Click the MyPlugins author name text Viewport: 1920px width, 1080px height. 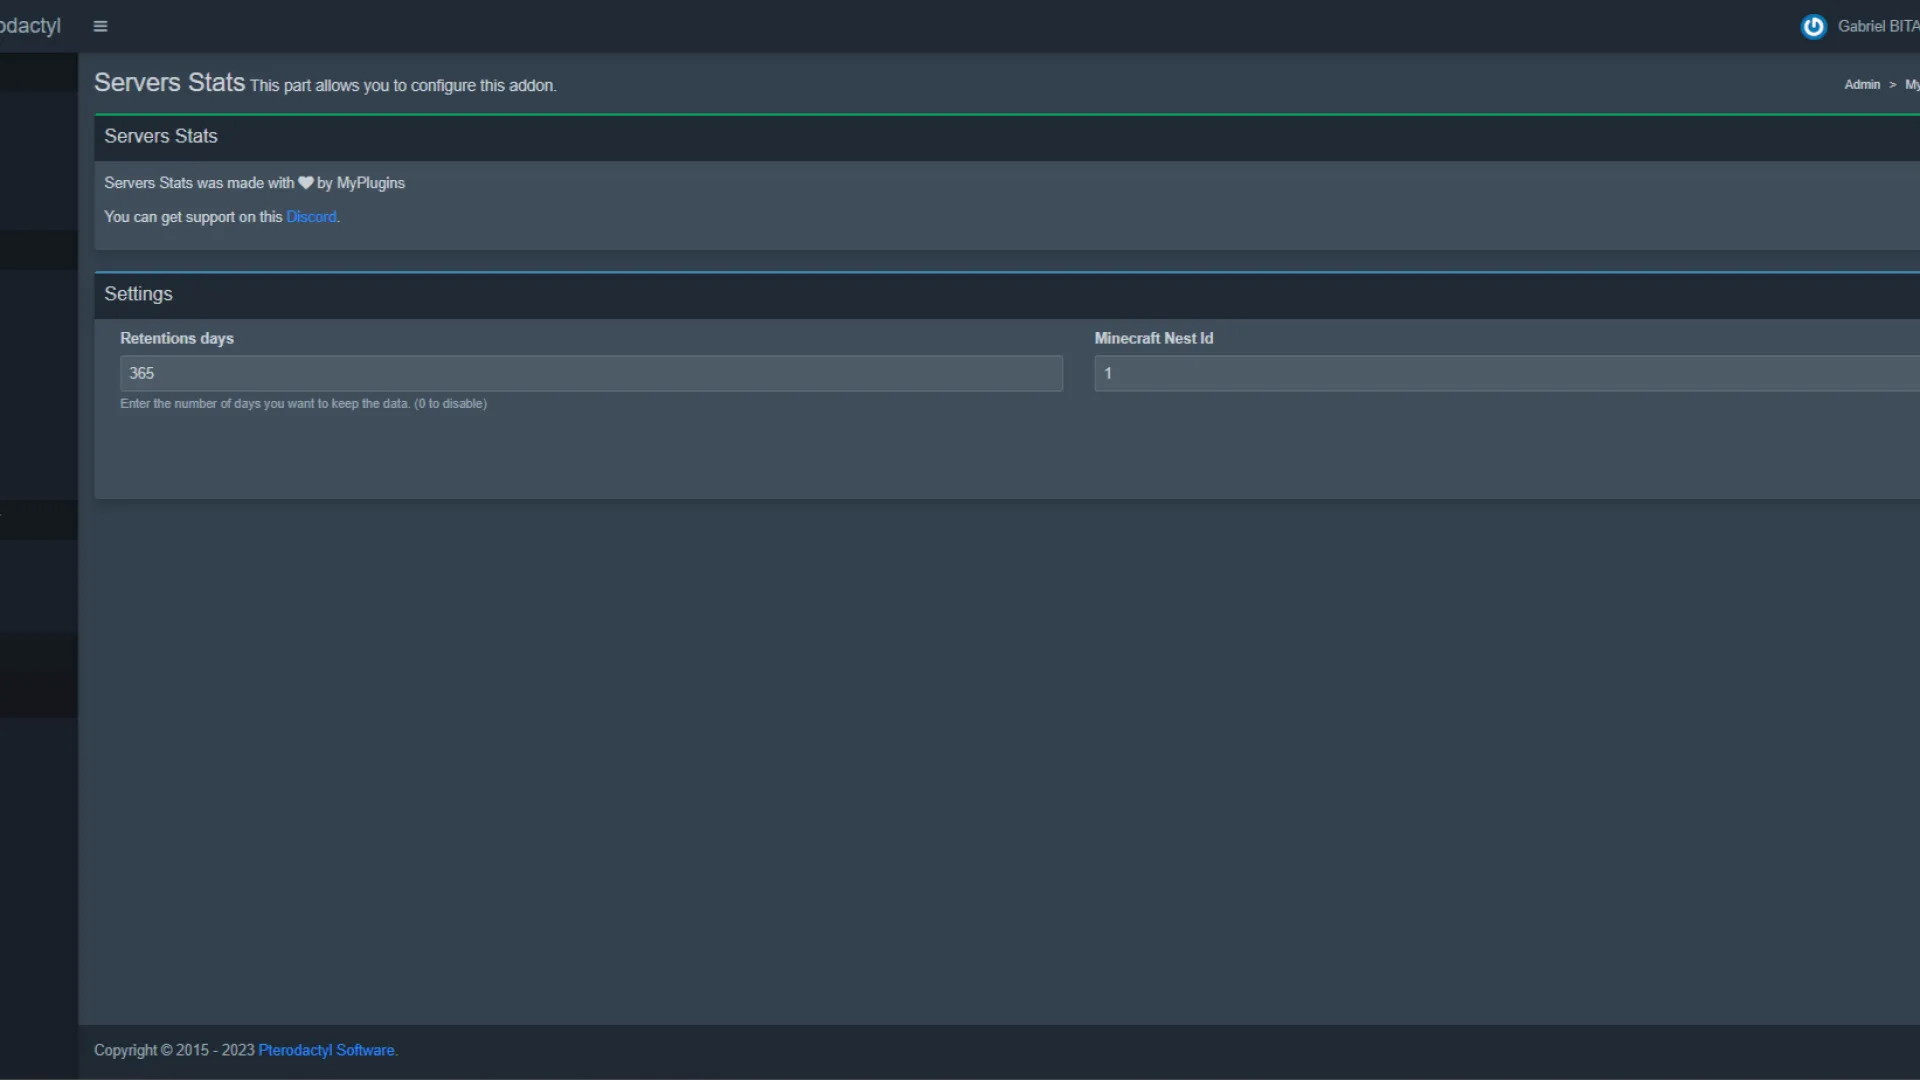370,183
